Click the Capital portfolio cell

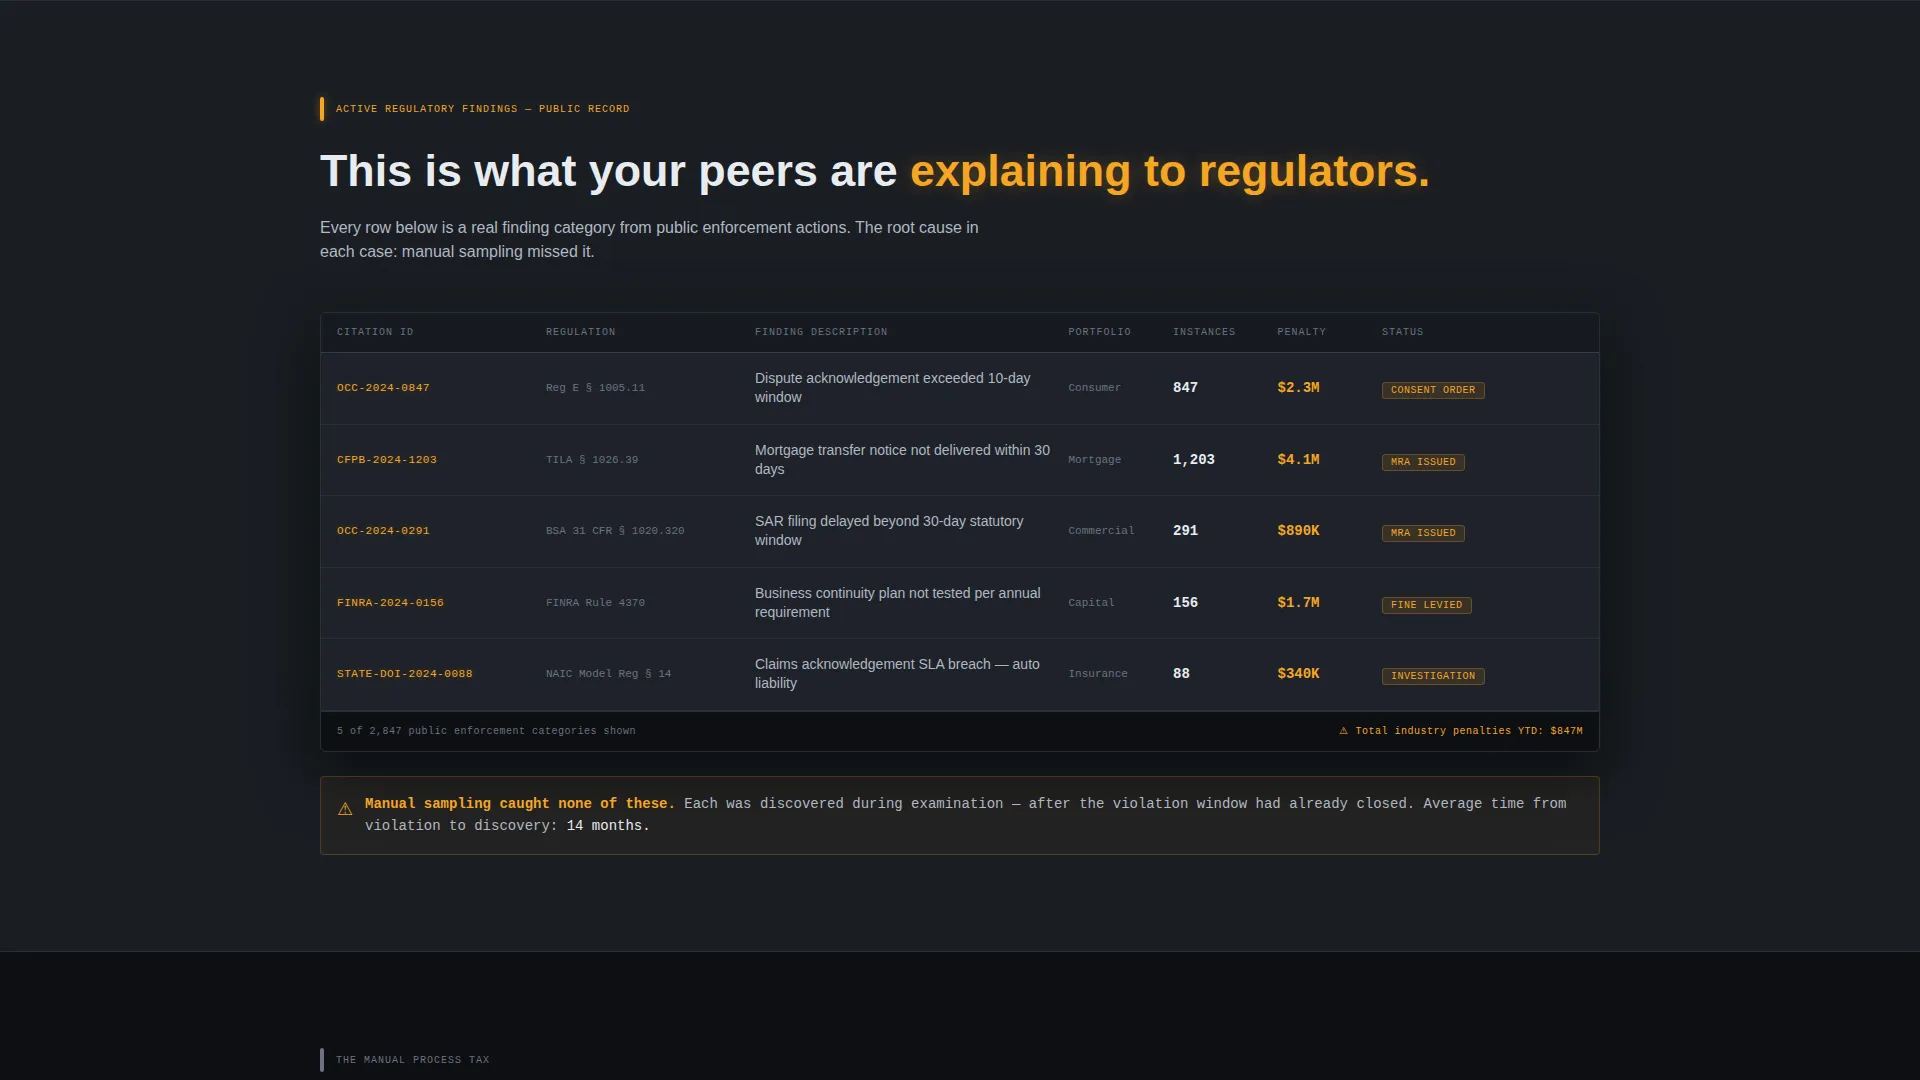coord(1091,603)
